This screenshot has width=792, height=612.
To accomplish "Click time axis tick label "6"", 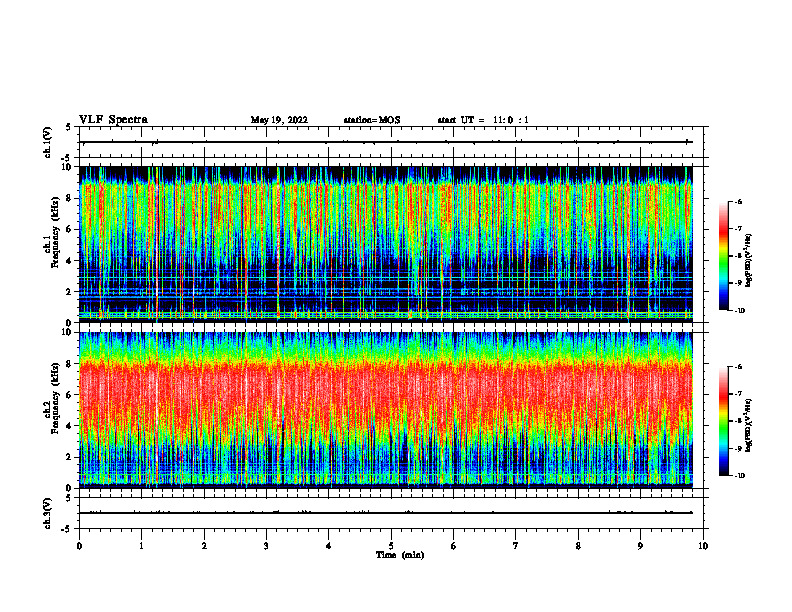I will (x=454, y=546).
